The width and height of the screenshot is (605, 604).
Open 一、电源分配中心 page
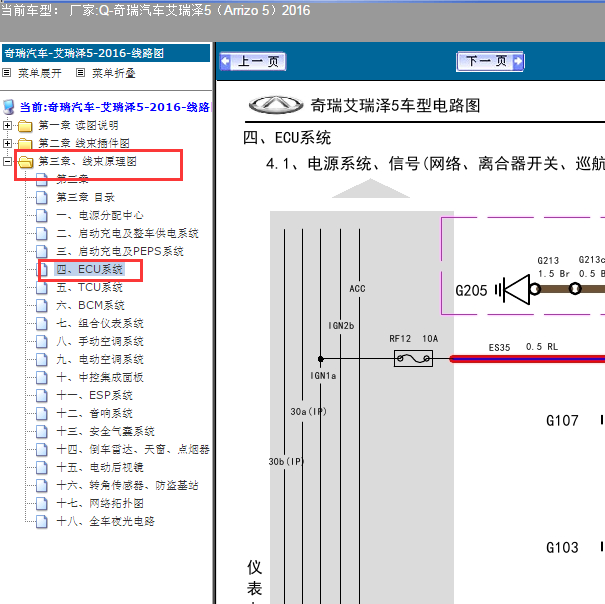(100, 215)
